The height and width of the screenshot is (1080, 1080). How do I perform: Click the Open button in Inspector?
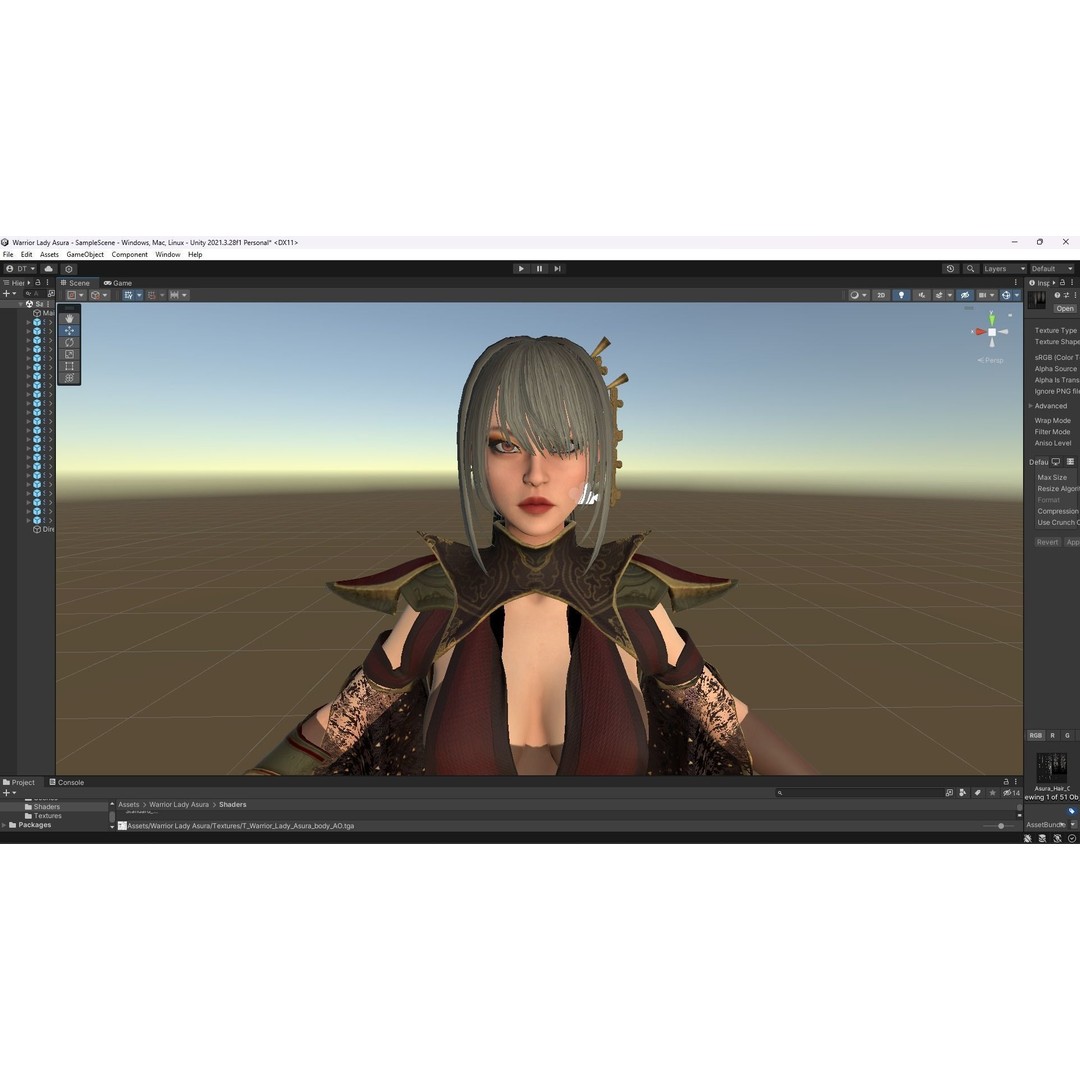pos(1065,309)
